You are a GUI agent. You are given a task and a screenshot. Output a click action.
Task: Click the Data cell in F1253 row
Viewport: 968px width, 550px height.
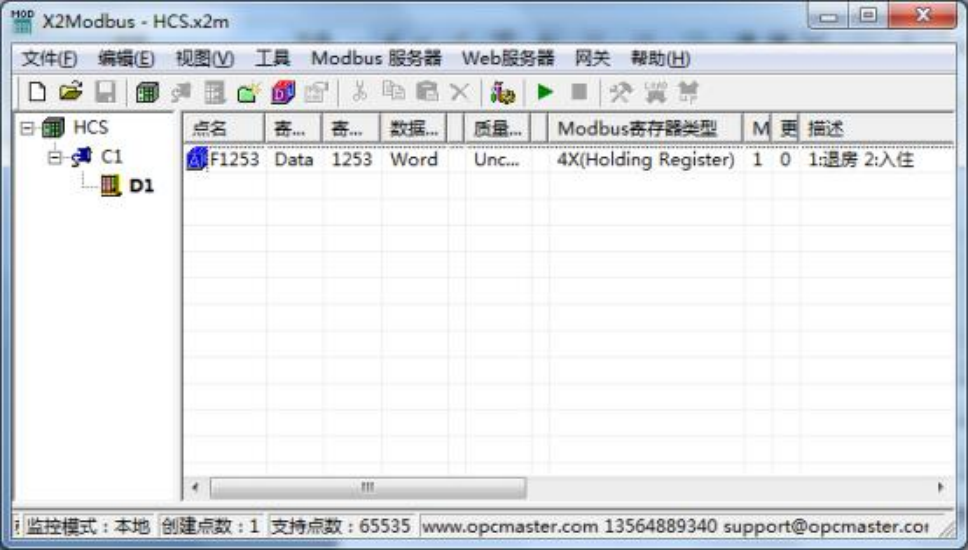tap(294, 159)
